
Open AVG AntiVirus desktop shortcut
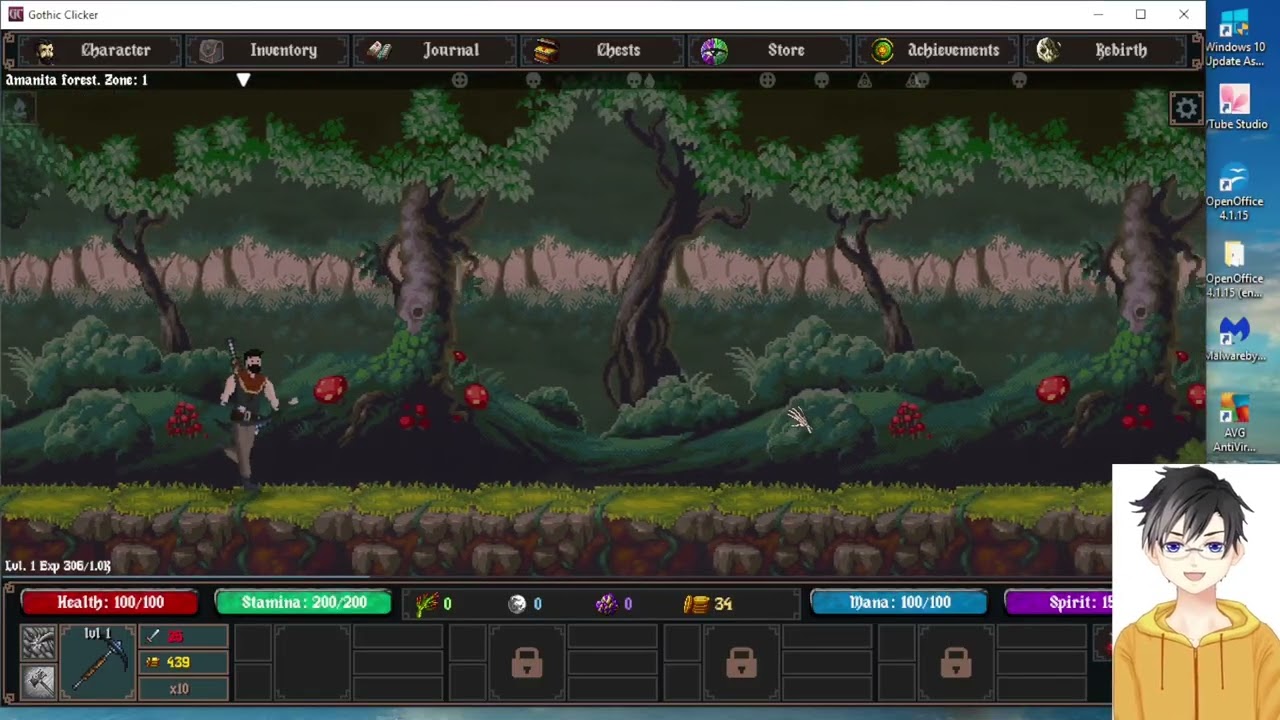(1234, 423)
